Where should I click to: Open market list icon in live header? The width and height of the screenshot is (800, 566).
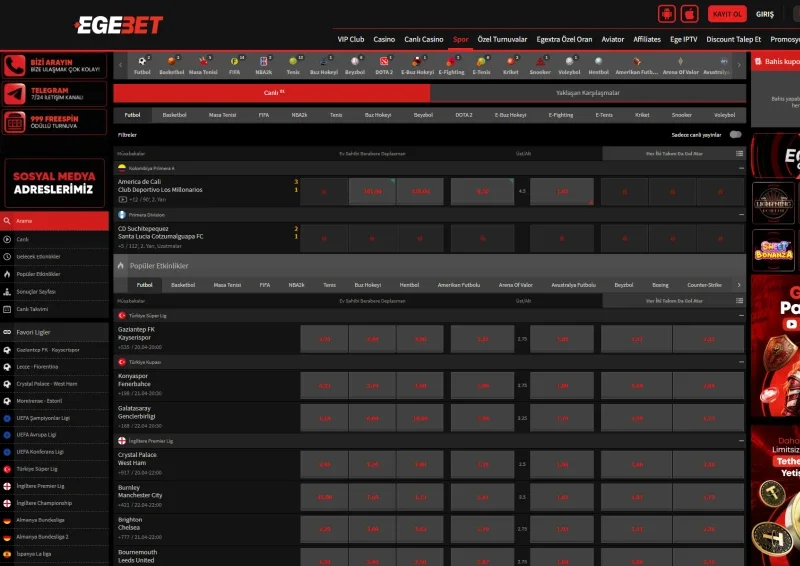click(739, 153)
